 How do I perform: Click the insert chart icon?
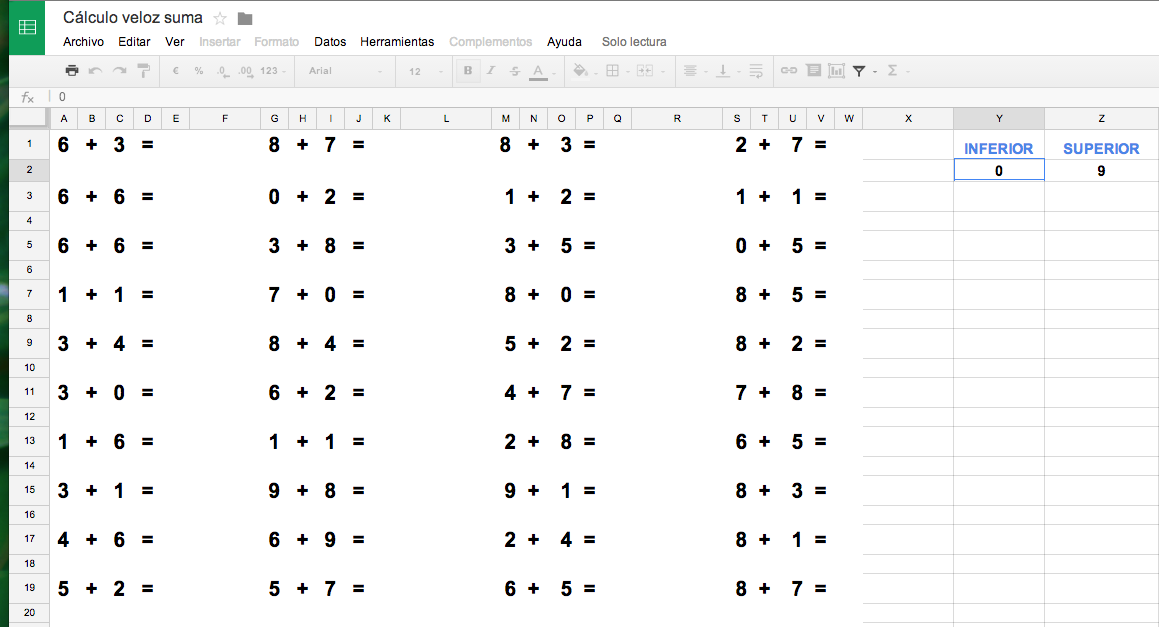click(x=836, y=71)
